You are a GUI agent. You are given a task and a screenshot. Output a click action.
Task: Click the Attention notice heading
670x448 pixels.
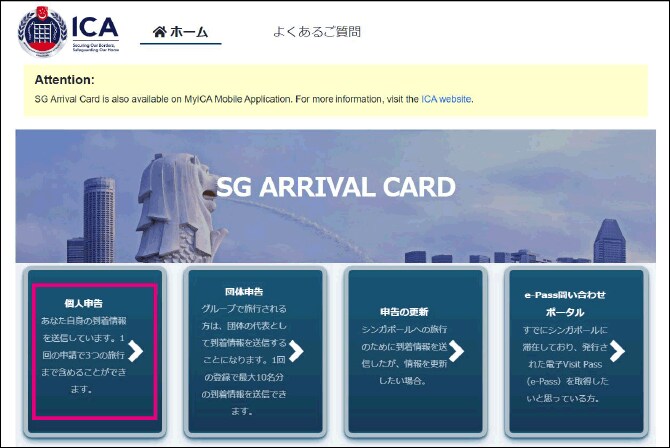click(65, 80)
